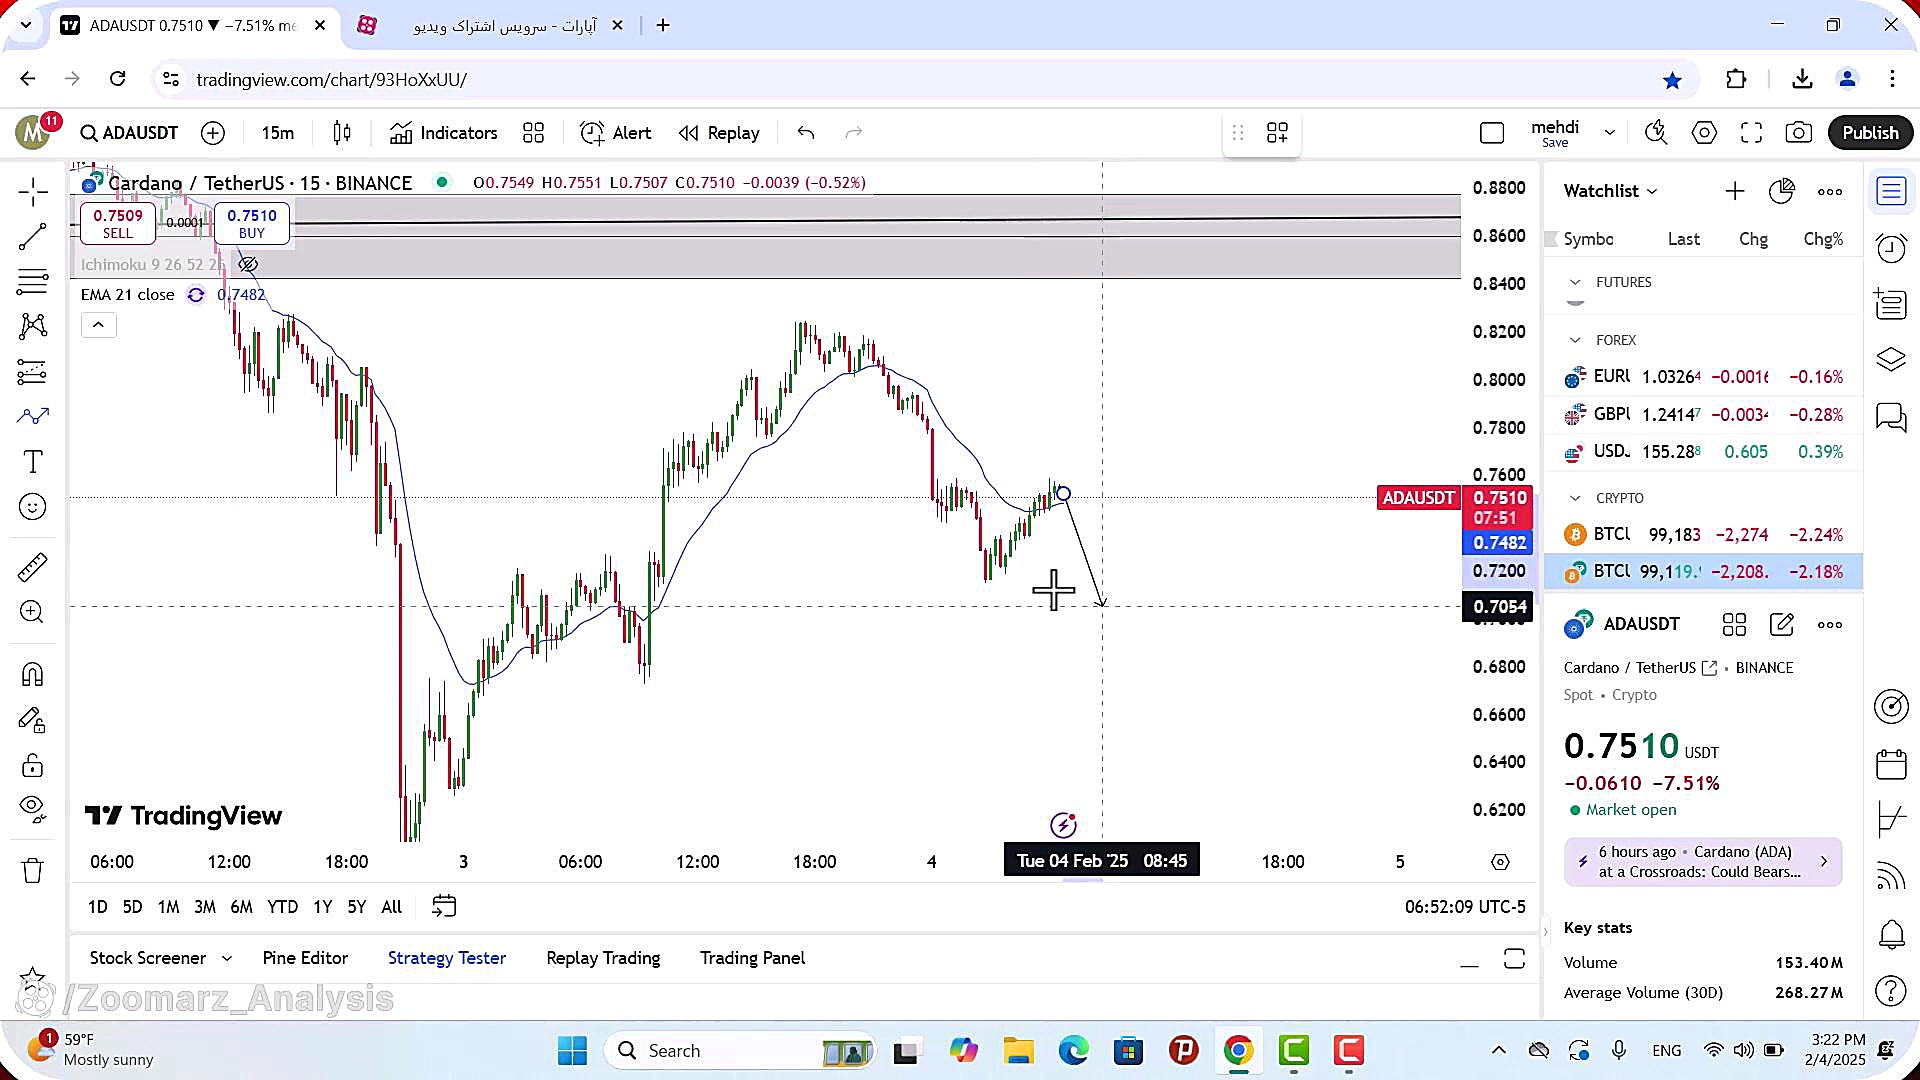Set the range to YTD
This screenshot has width=1920, height=1080.
pos(282,907)
